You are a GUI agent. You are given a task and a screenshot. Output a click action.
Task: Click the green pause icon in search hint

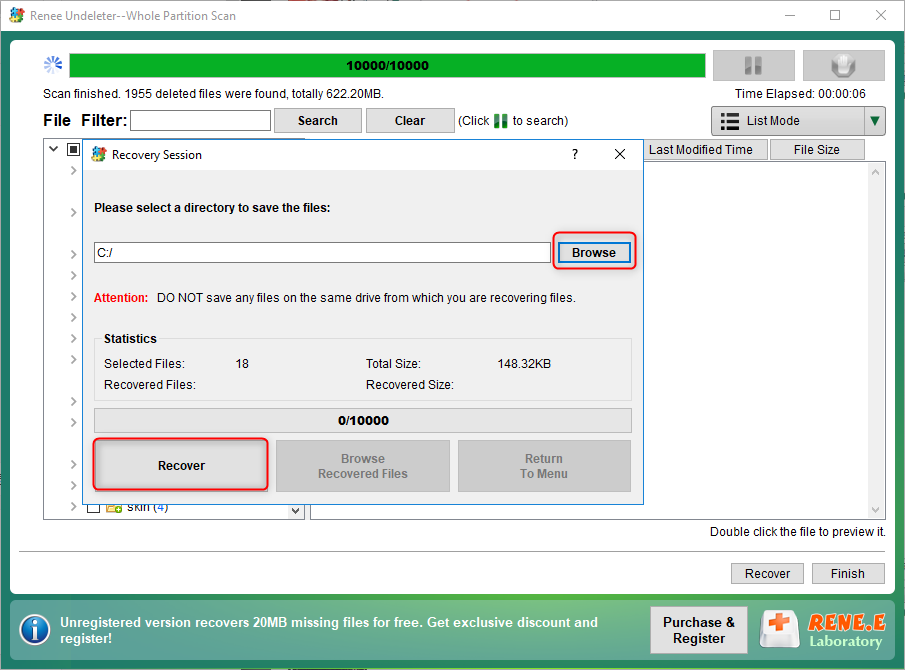pos(500,121)
